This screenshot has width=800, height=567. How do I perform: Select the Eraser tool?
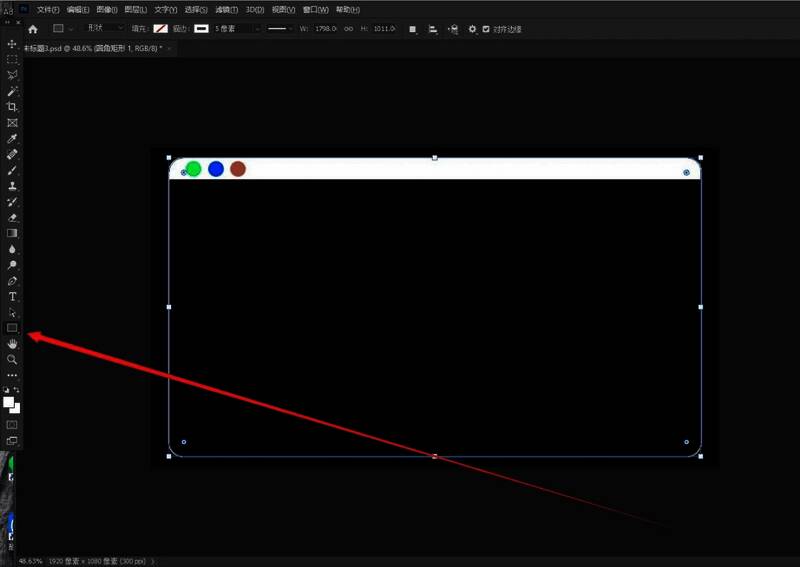pos(12,217)
